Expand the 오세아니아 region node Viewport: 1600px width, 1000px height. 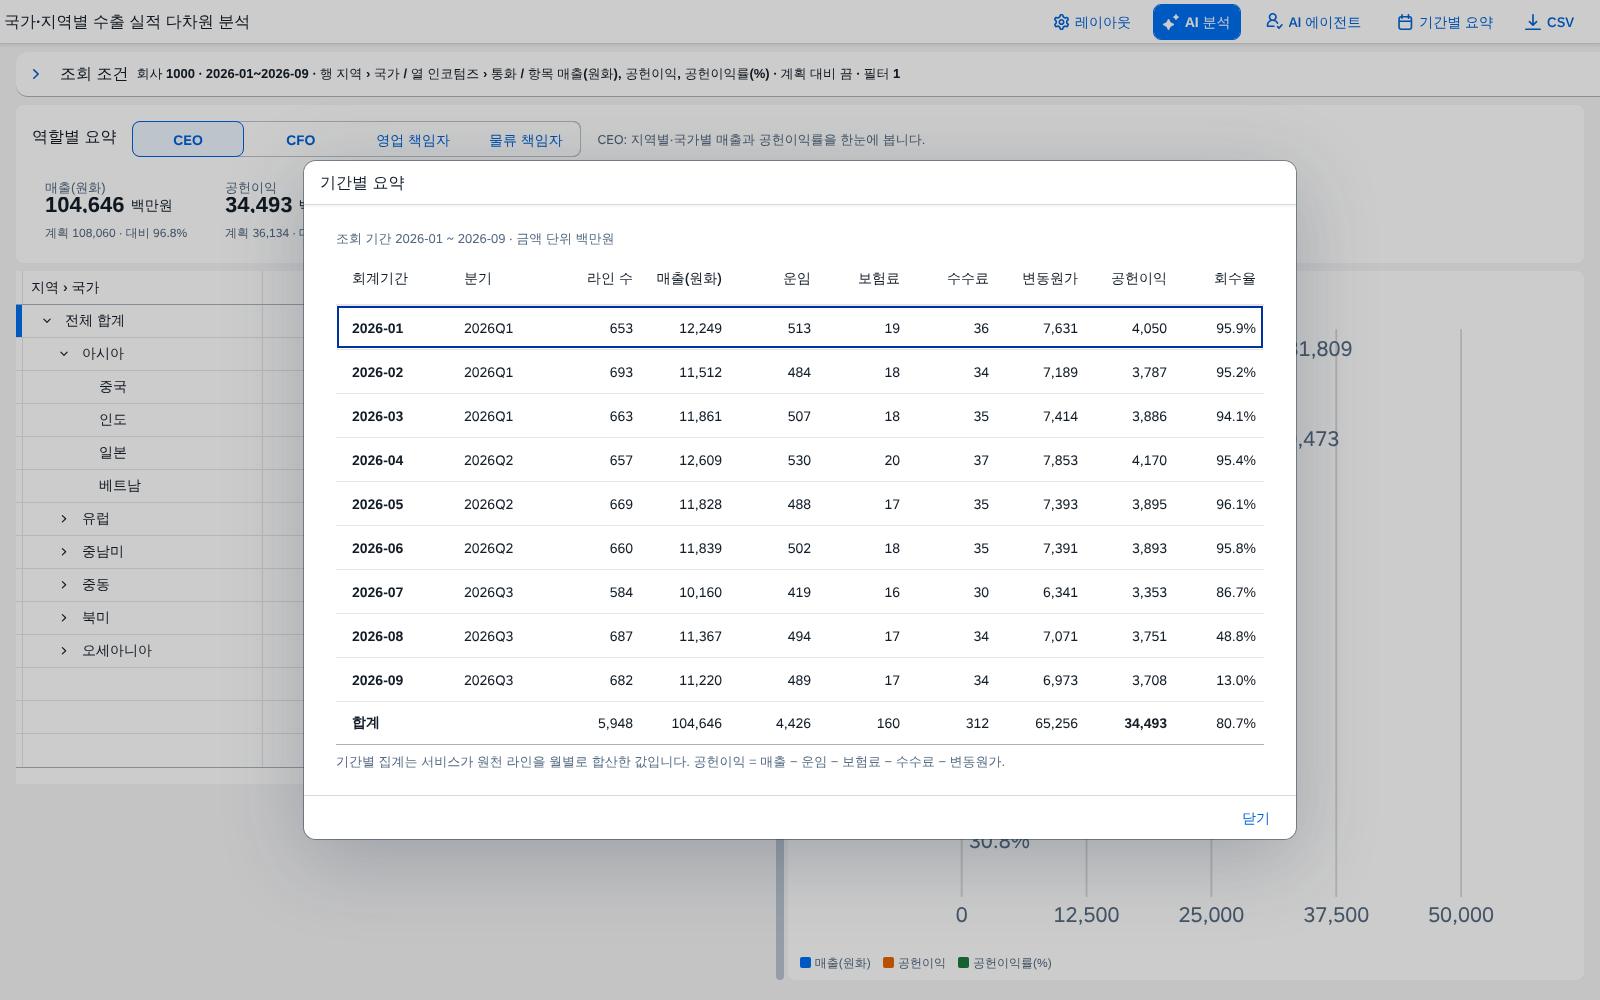(64, 651)
